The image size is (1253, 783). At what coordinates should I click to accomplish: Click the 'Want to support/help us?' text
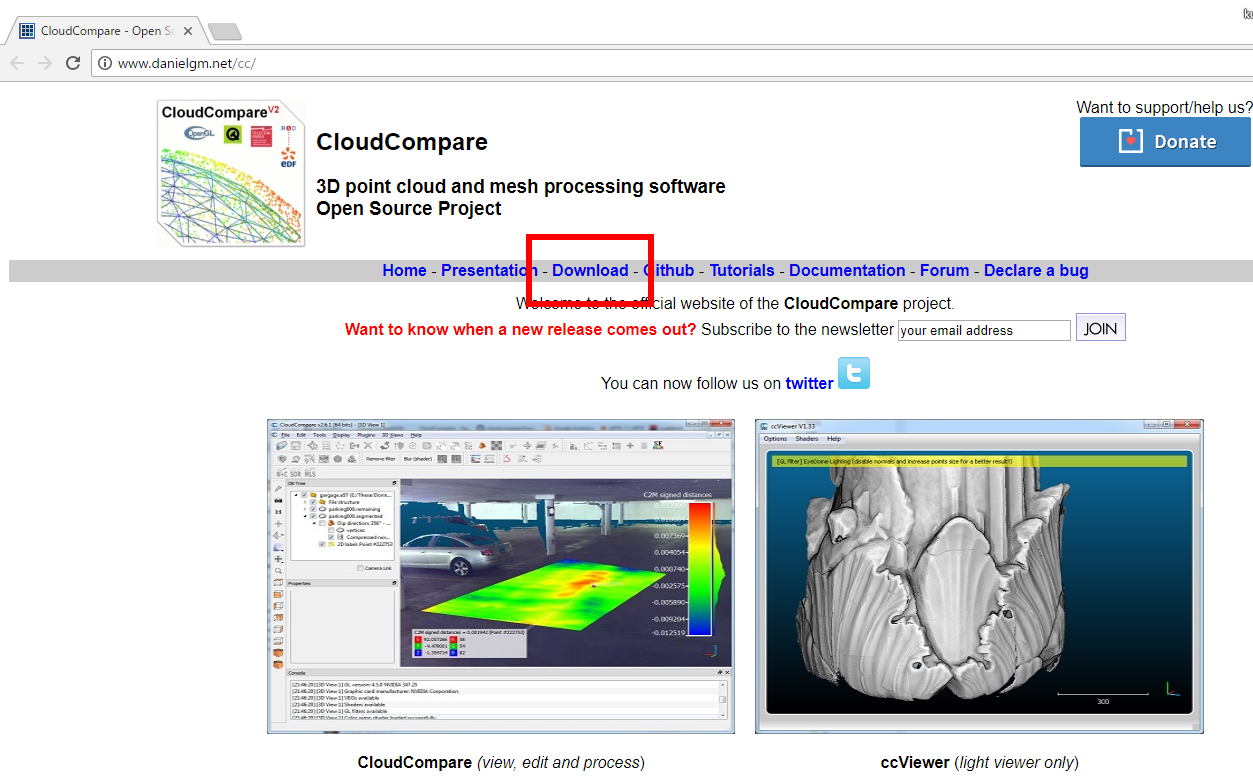[x=1164, y=107]
